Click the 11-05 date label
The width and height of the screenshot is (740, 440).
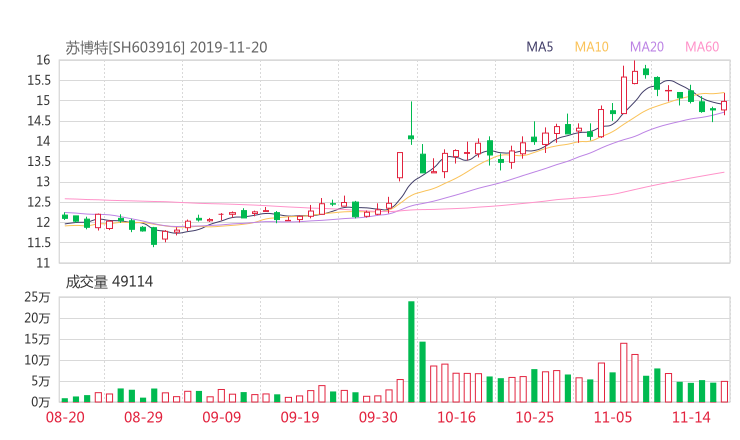point(613,417)
